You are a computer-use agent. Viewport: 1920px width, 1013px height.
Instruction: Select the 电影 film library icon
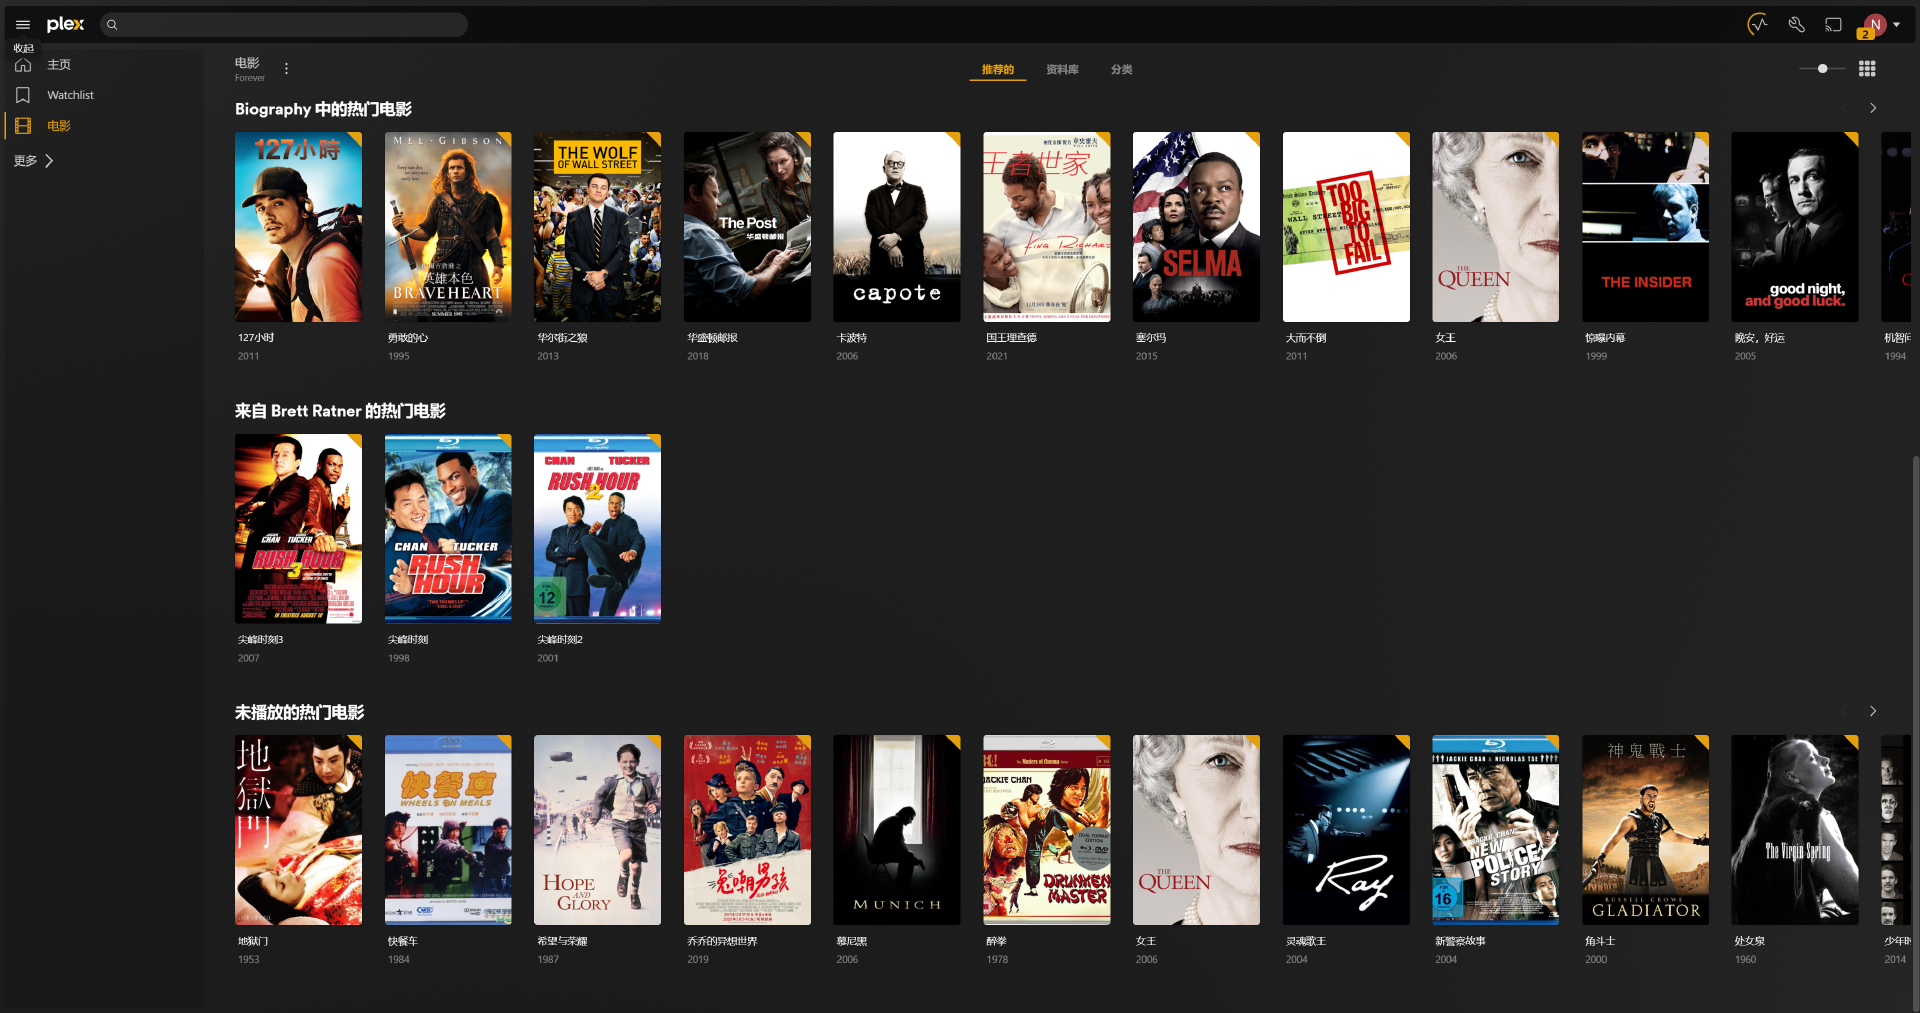(23, 126)
